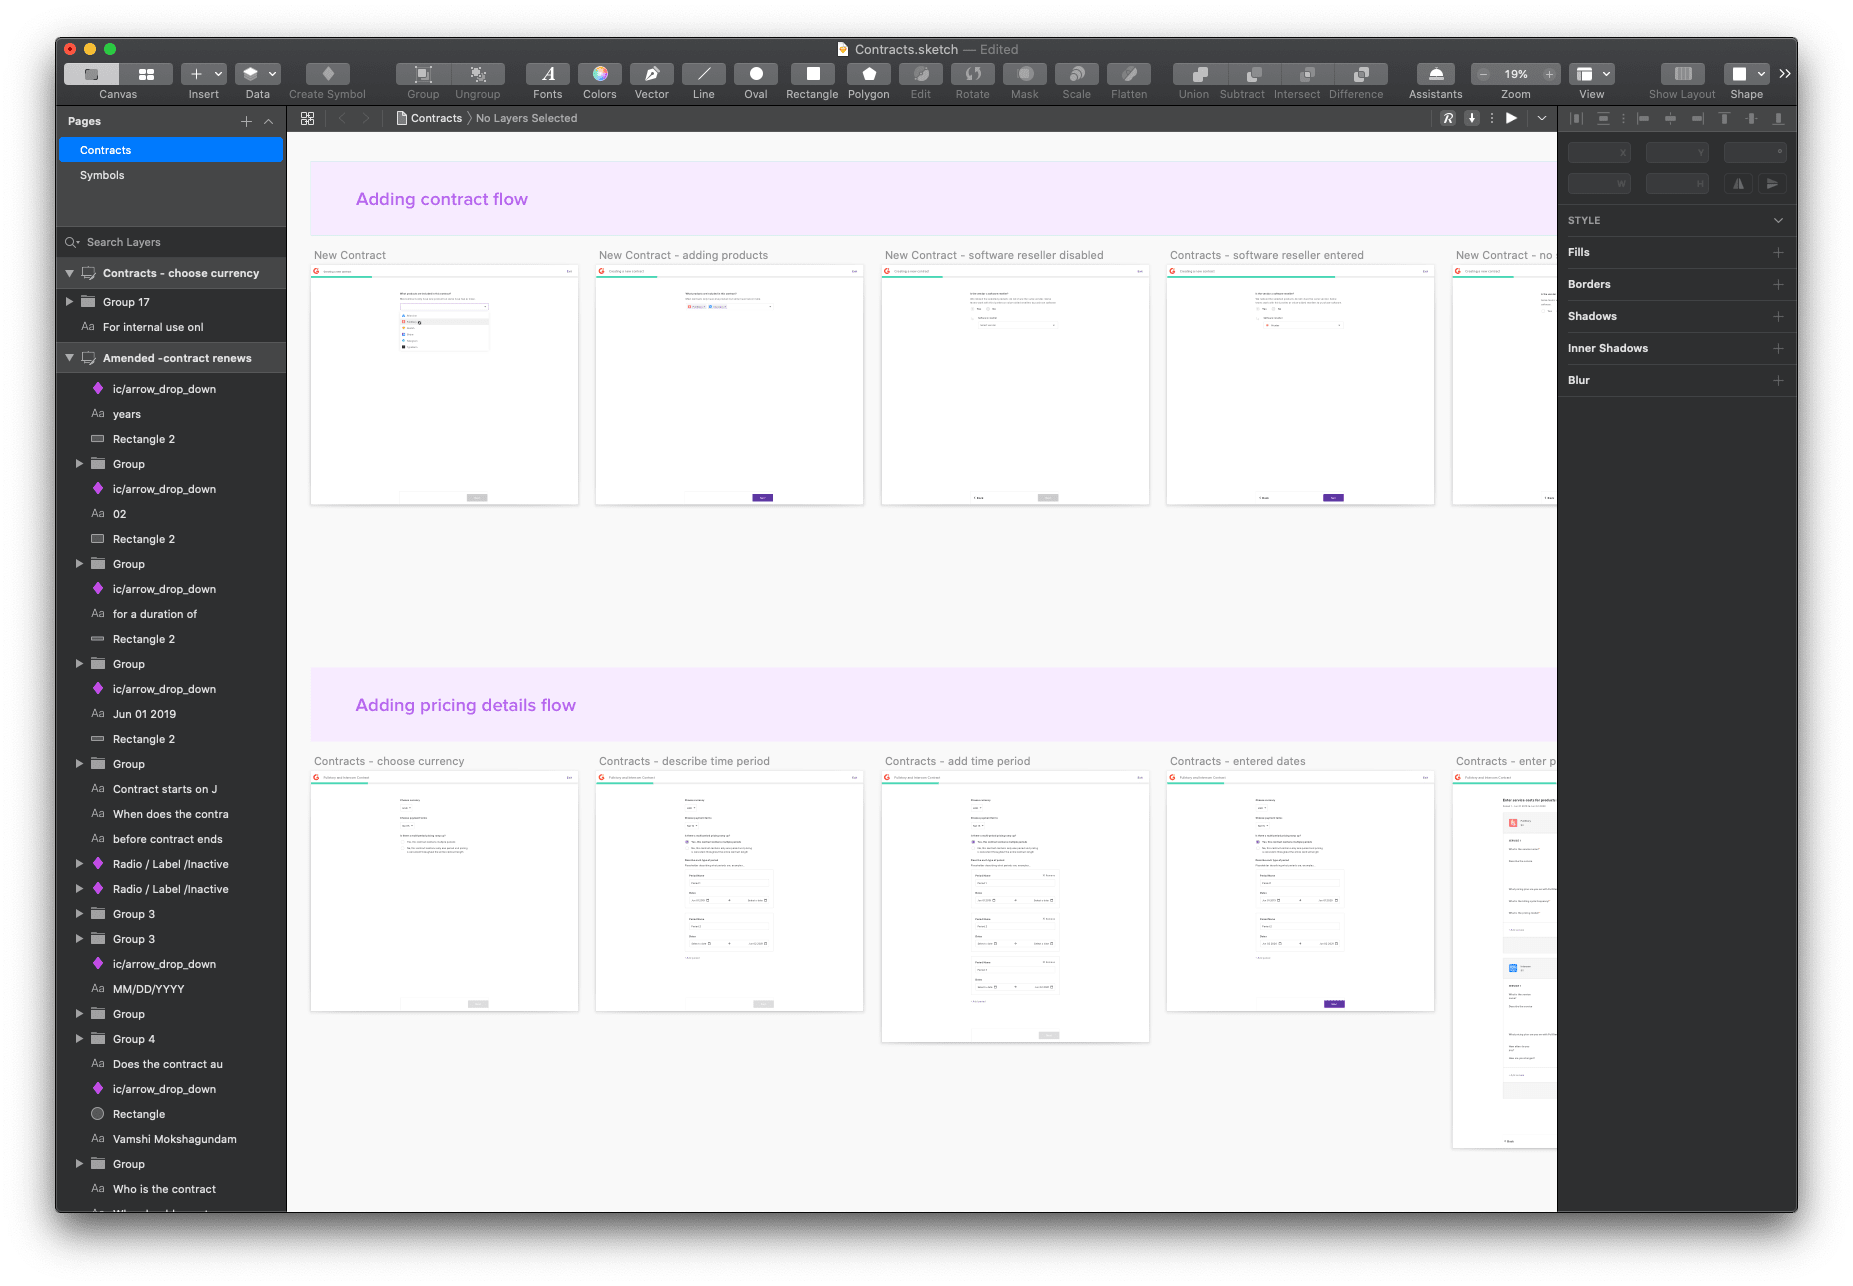Expand the Group 17 layer
Viewport: 1853px width, 1286px height.
[x=69, y=302]
